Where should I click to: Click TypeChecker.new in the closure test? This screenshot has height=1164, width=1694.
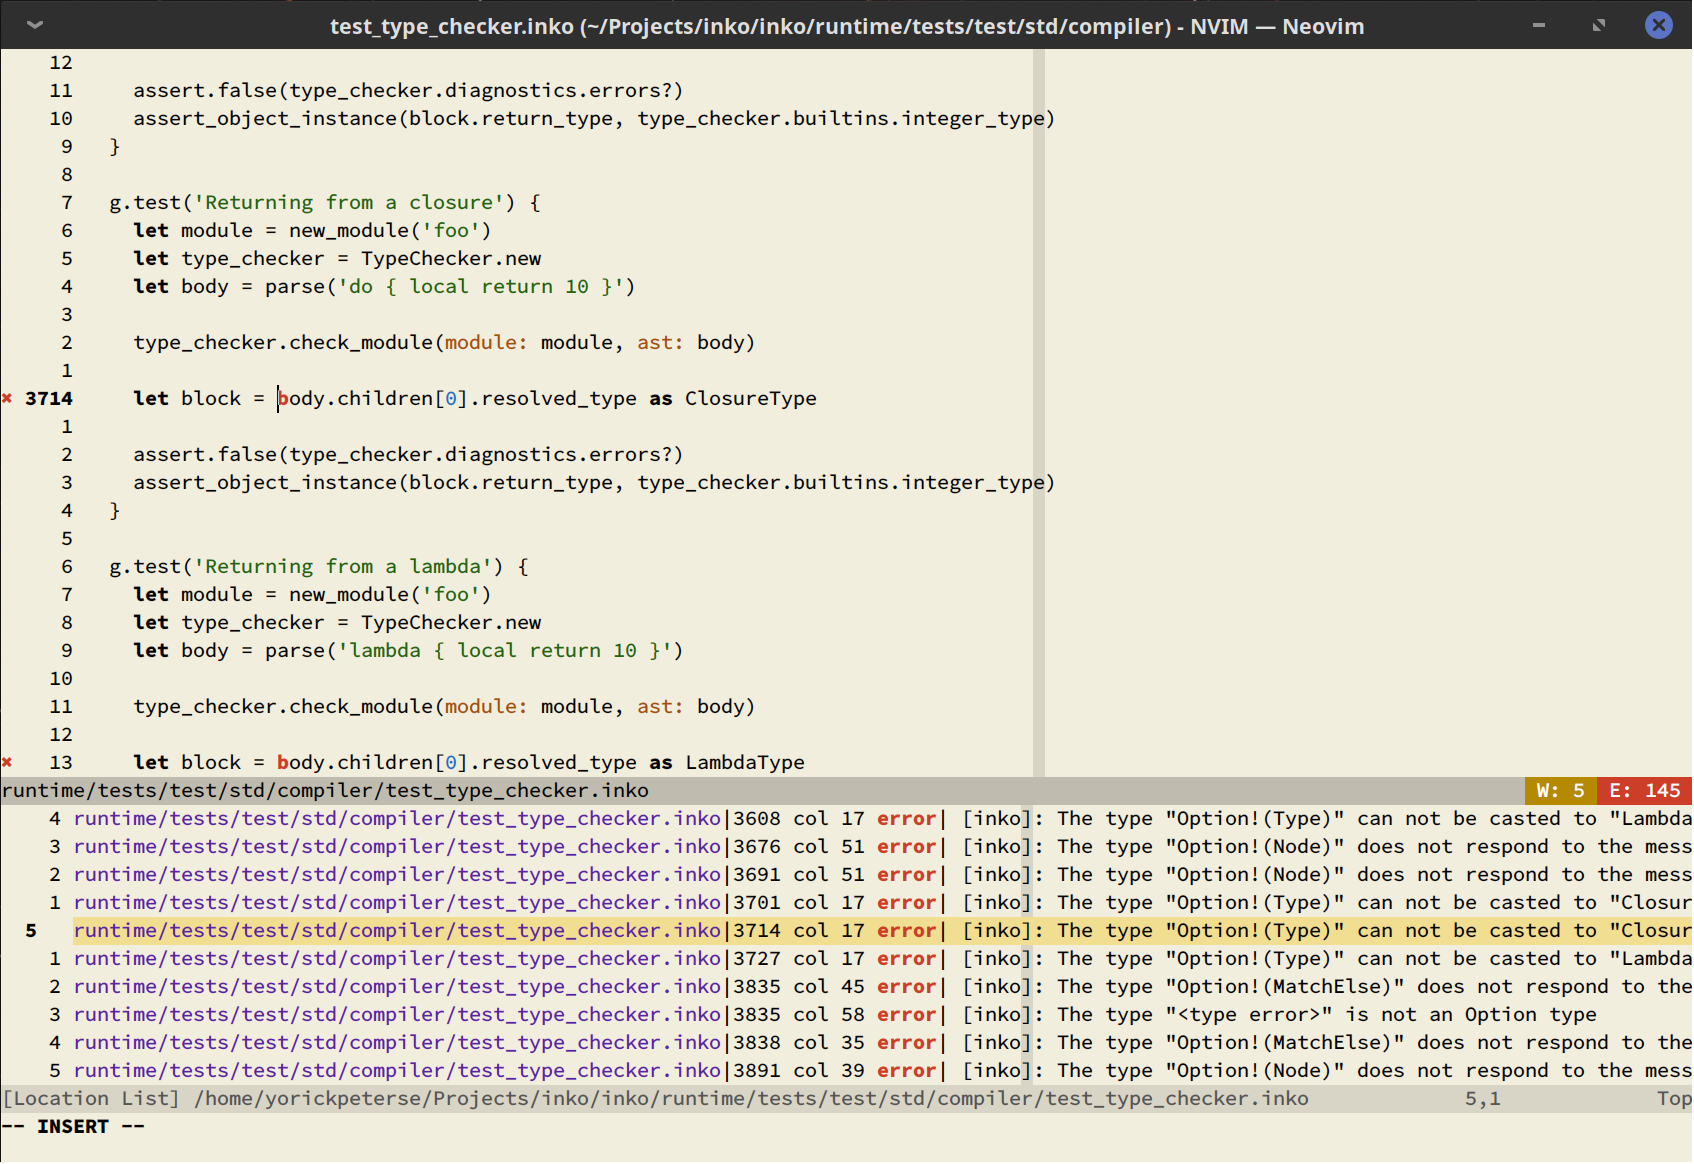[x=451, y=259]
